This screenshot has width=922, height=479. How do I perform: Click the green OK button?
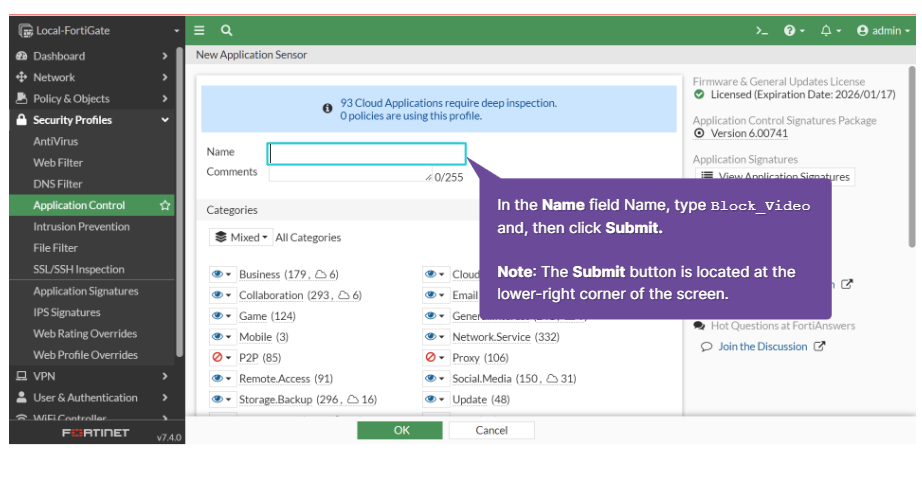[x=400, y=430]
